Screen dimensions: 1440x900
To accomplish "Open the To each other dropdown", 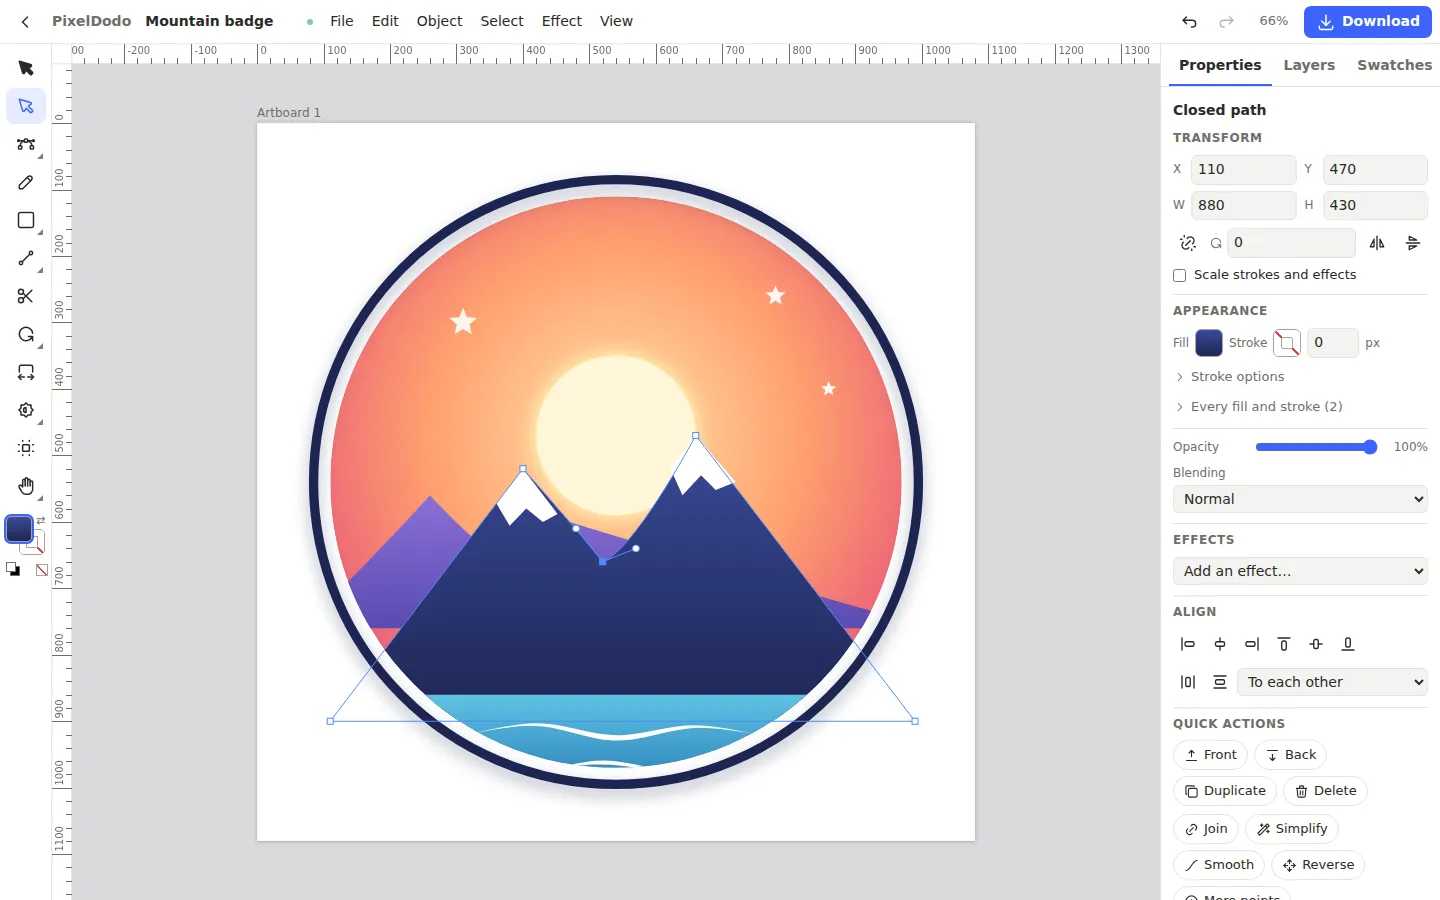I will (x=1332, y=682).
